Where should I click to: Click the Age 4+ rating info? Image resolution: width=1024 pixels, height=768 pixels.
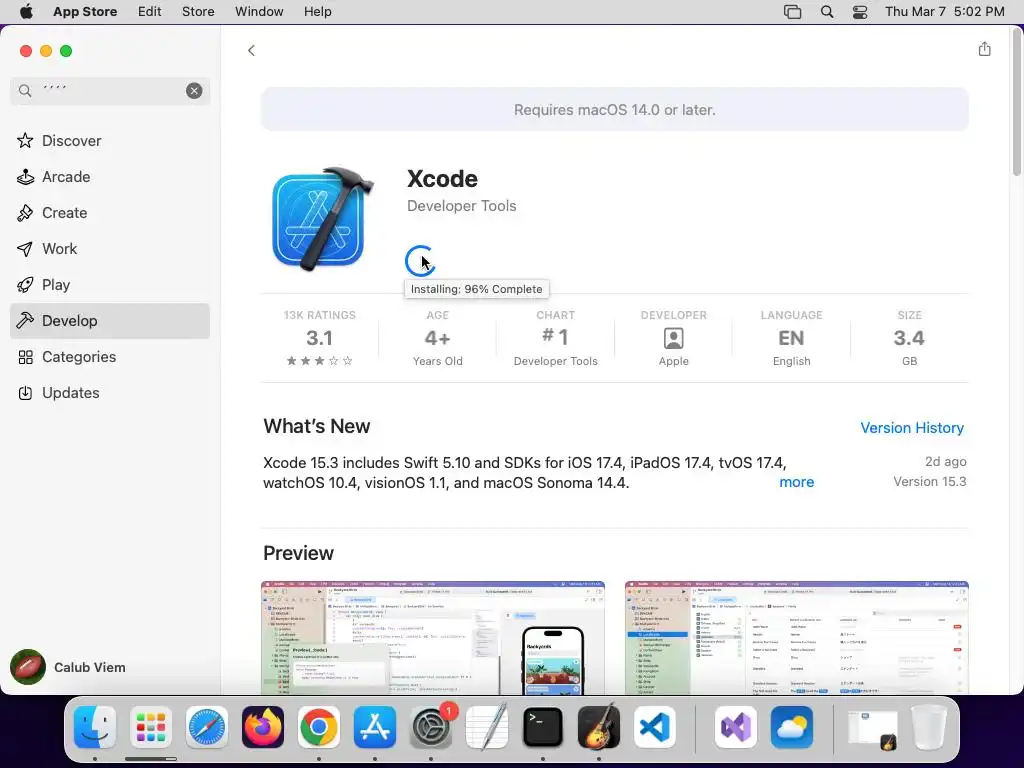coord(438,338)
